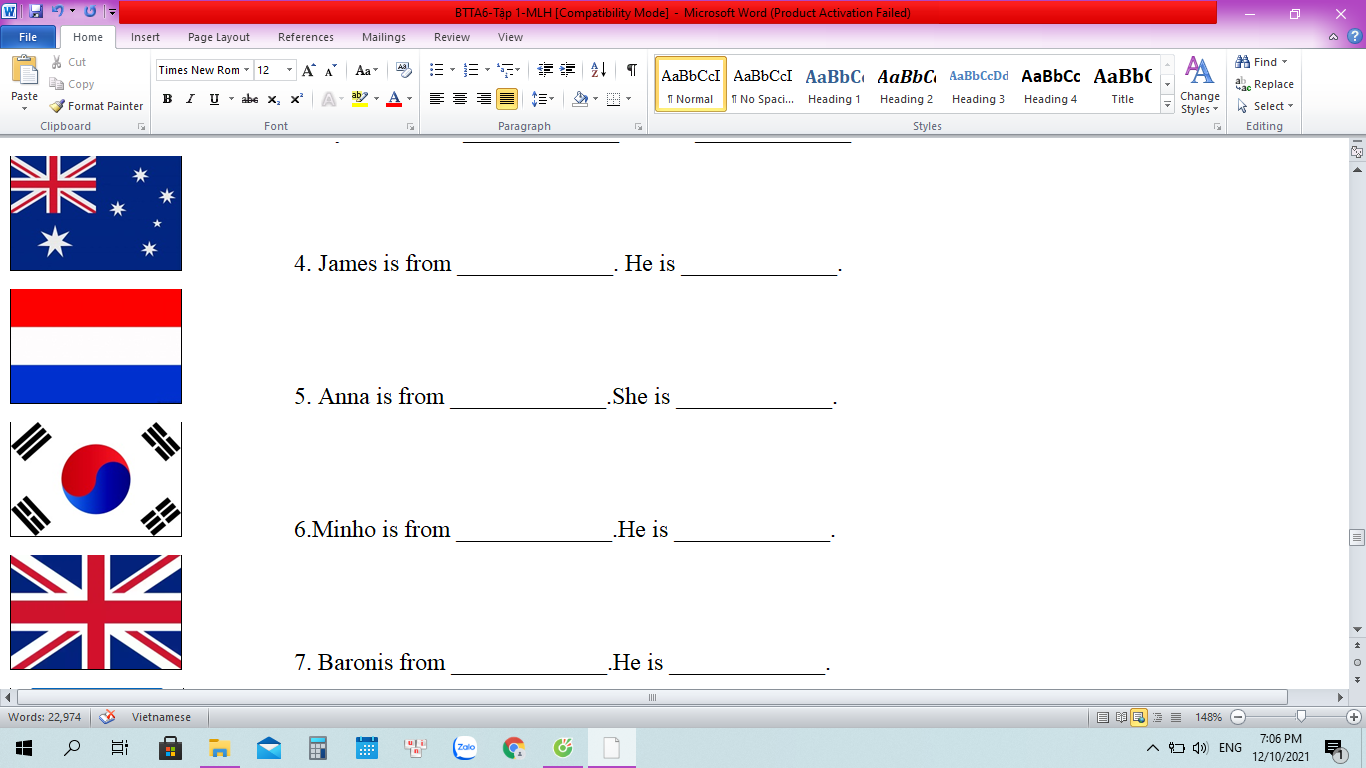This screenshot has height=768, width=1366.
Task: Expand font color dropdown arrow
Action: [x=409, y=99]
